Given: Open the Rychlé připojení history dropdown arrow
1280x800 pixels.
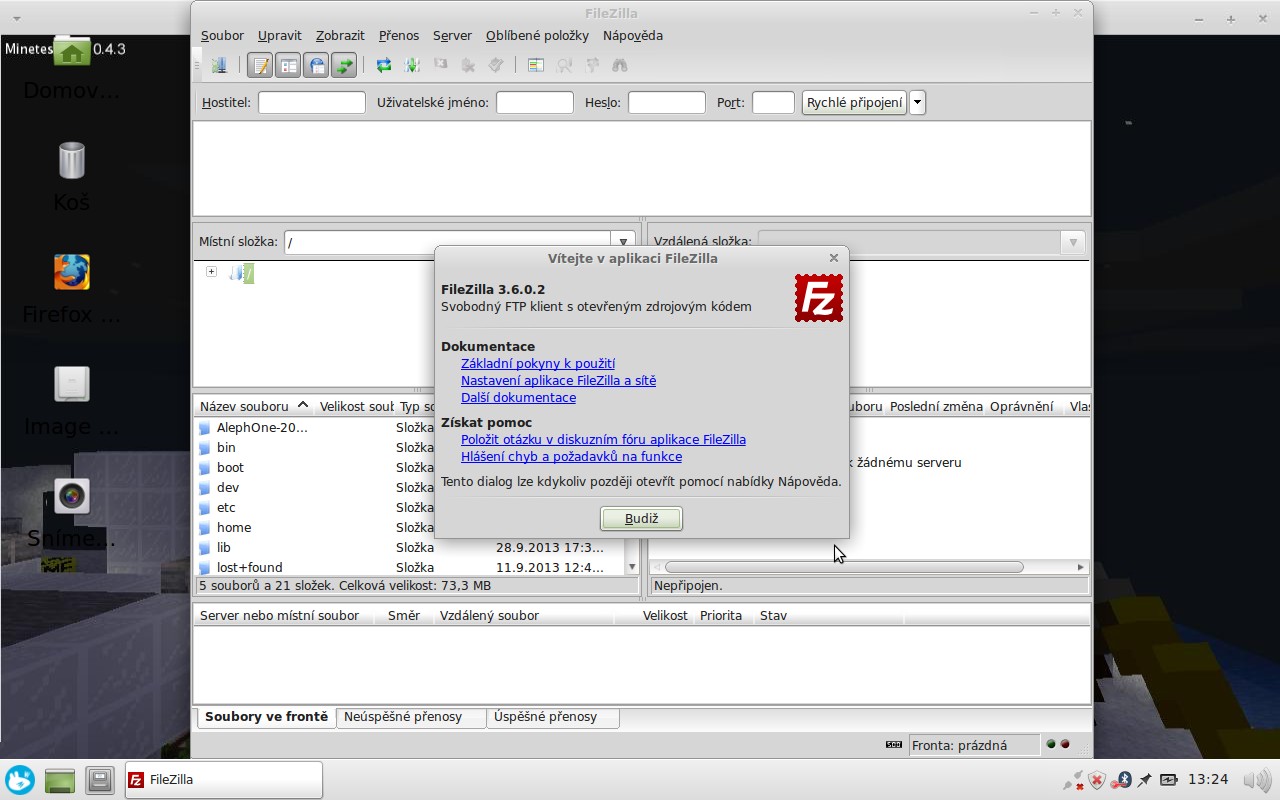Looking at the screenshot, I should (917, 102).
